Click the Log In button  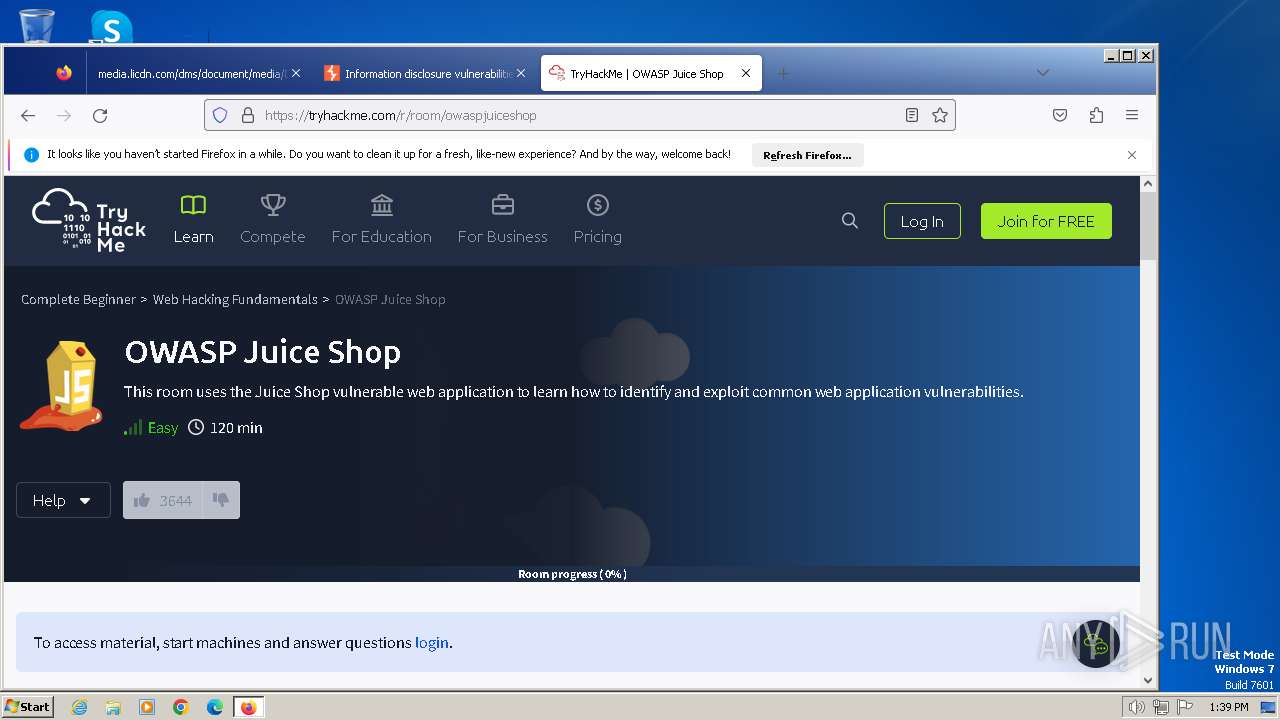coord(922,221)
